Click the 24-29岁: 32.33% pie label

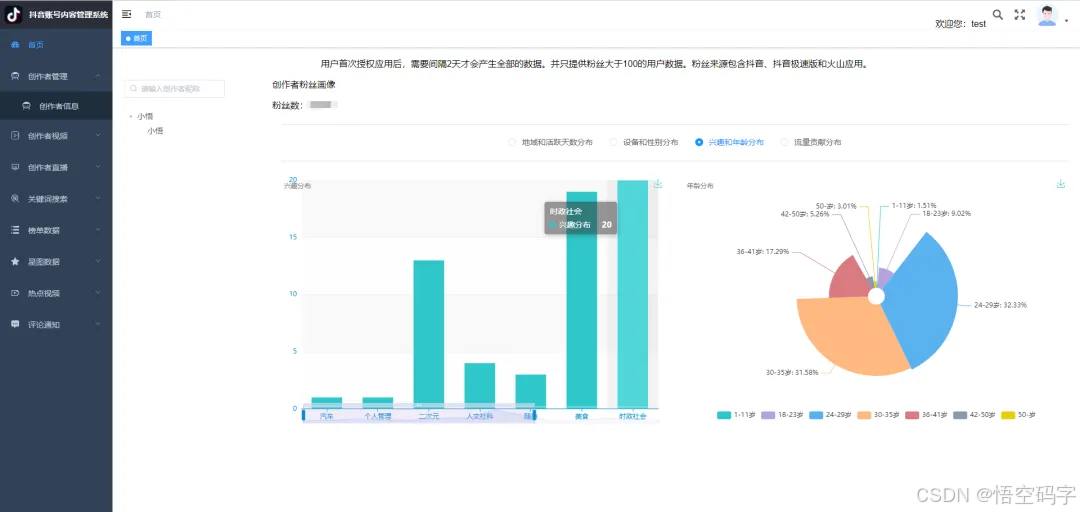coord(1000,305)
